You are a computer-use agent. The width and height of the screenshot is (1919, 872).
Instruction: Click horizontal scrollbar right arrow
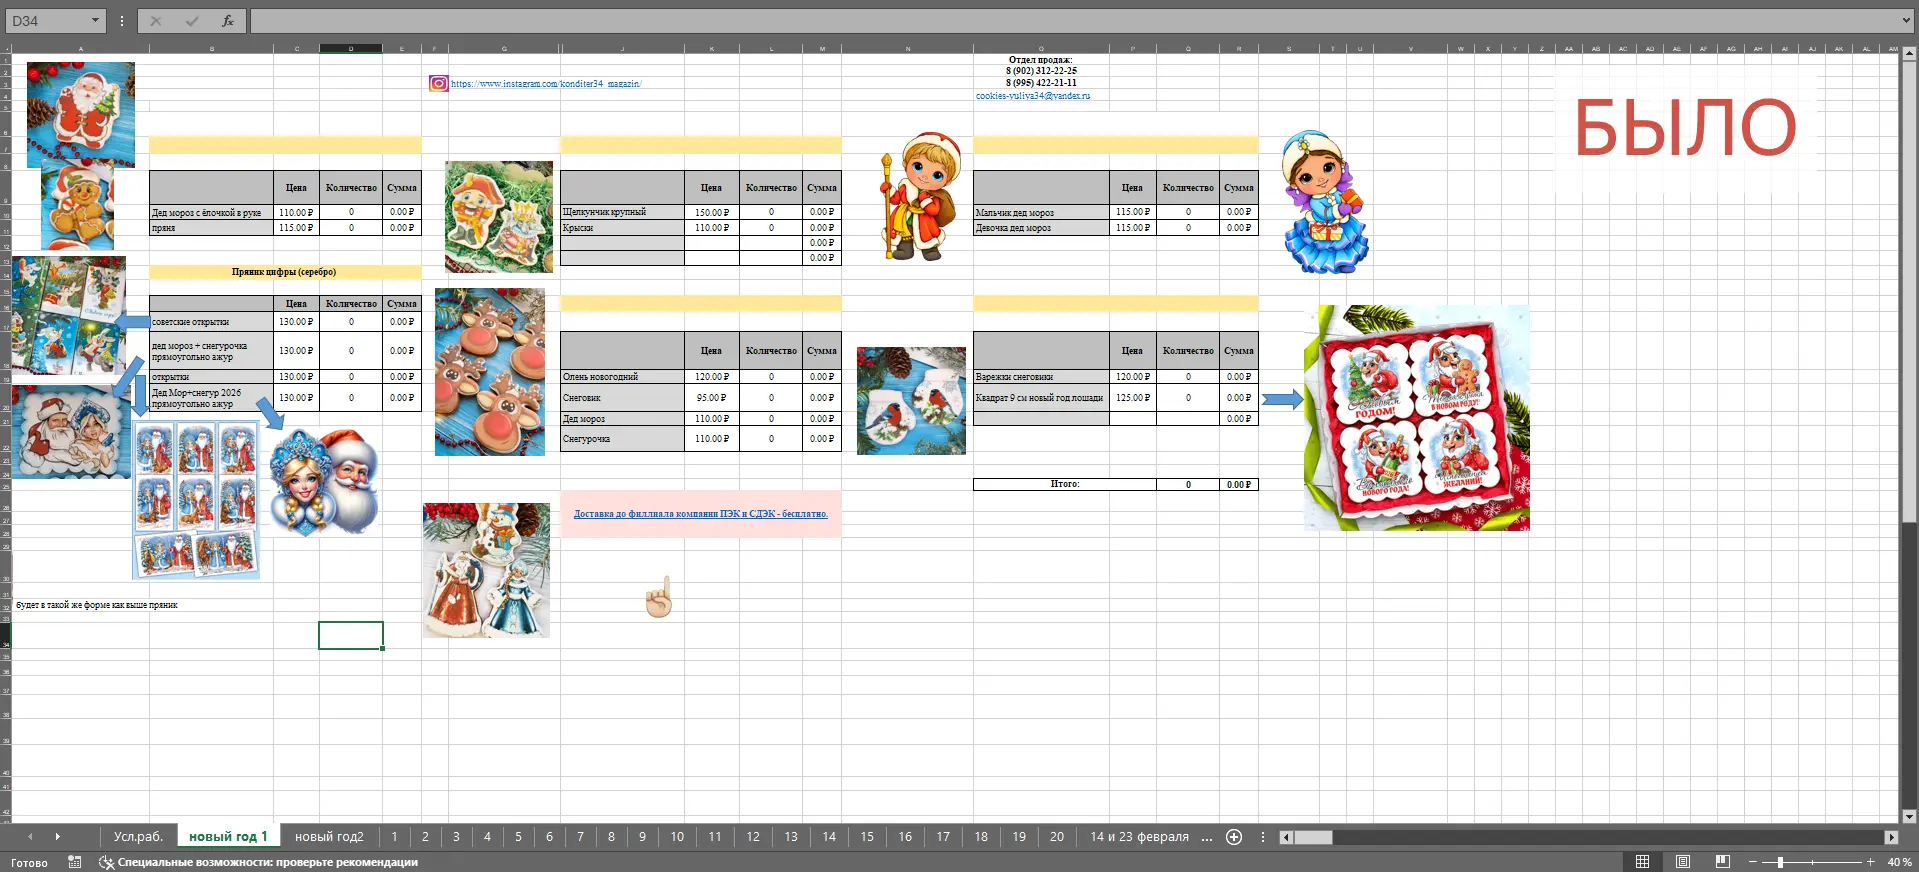[x=1891, y=837]
